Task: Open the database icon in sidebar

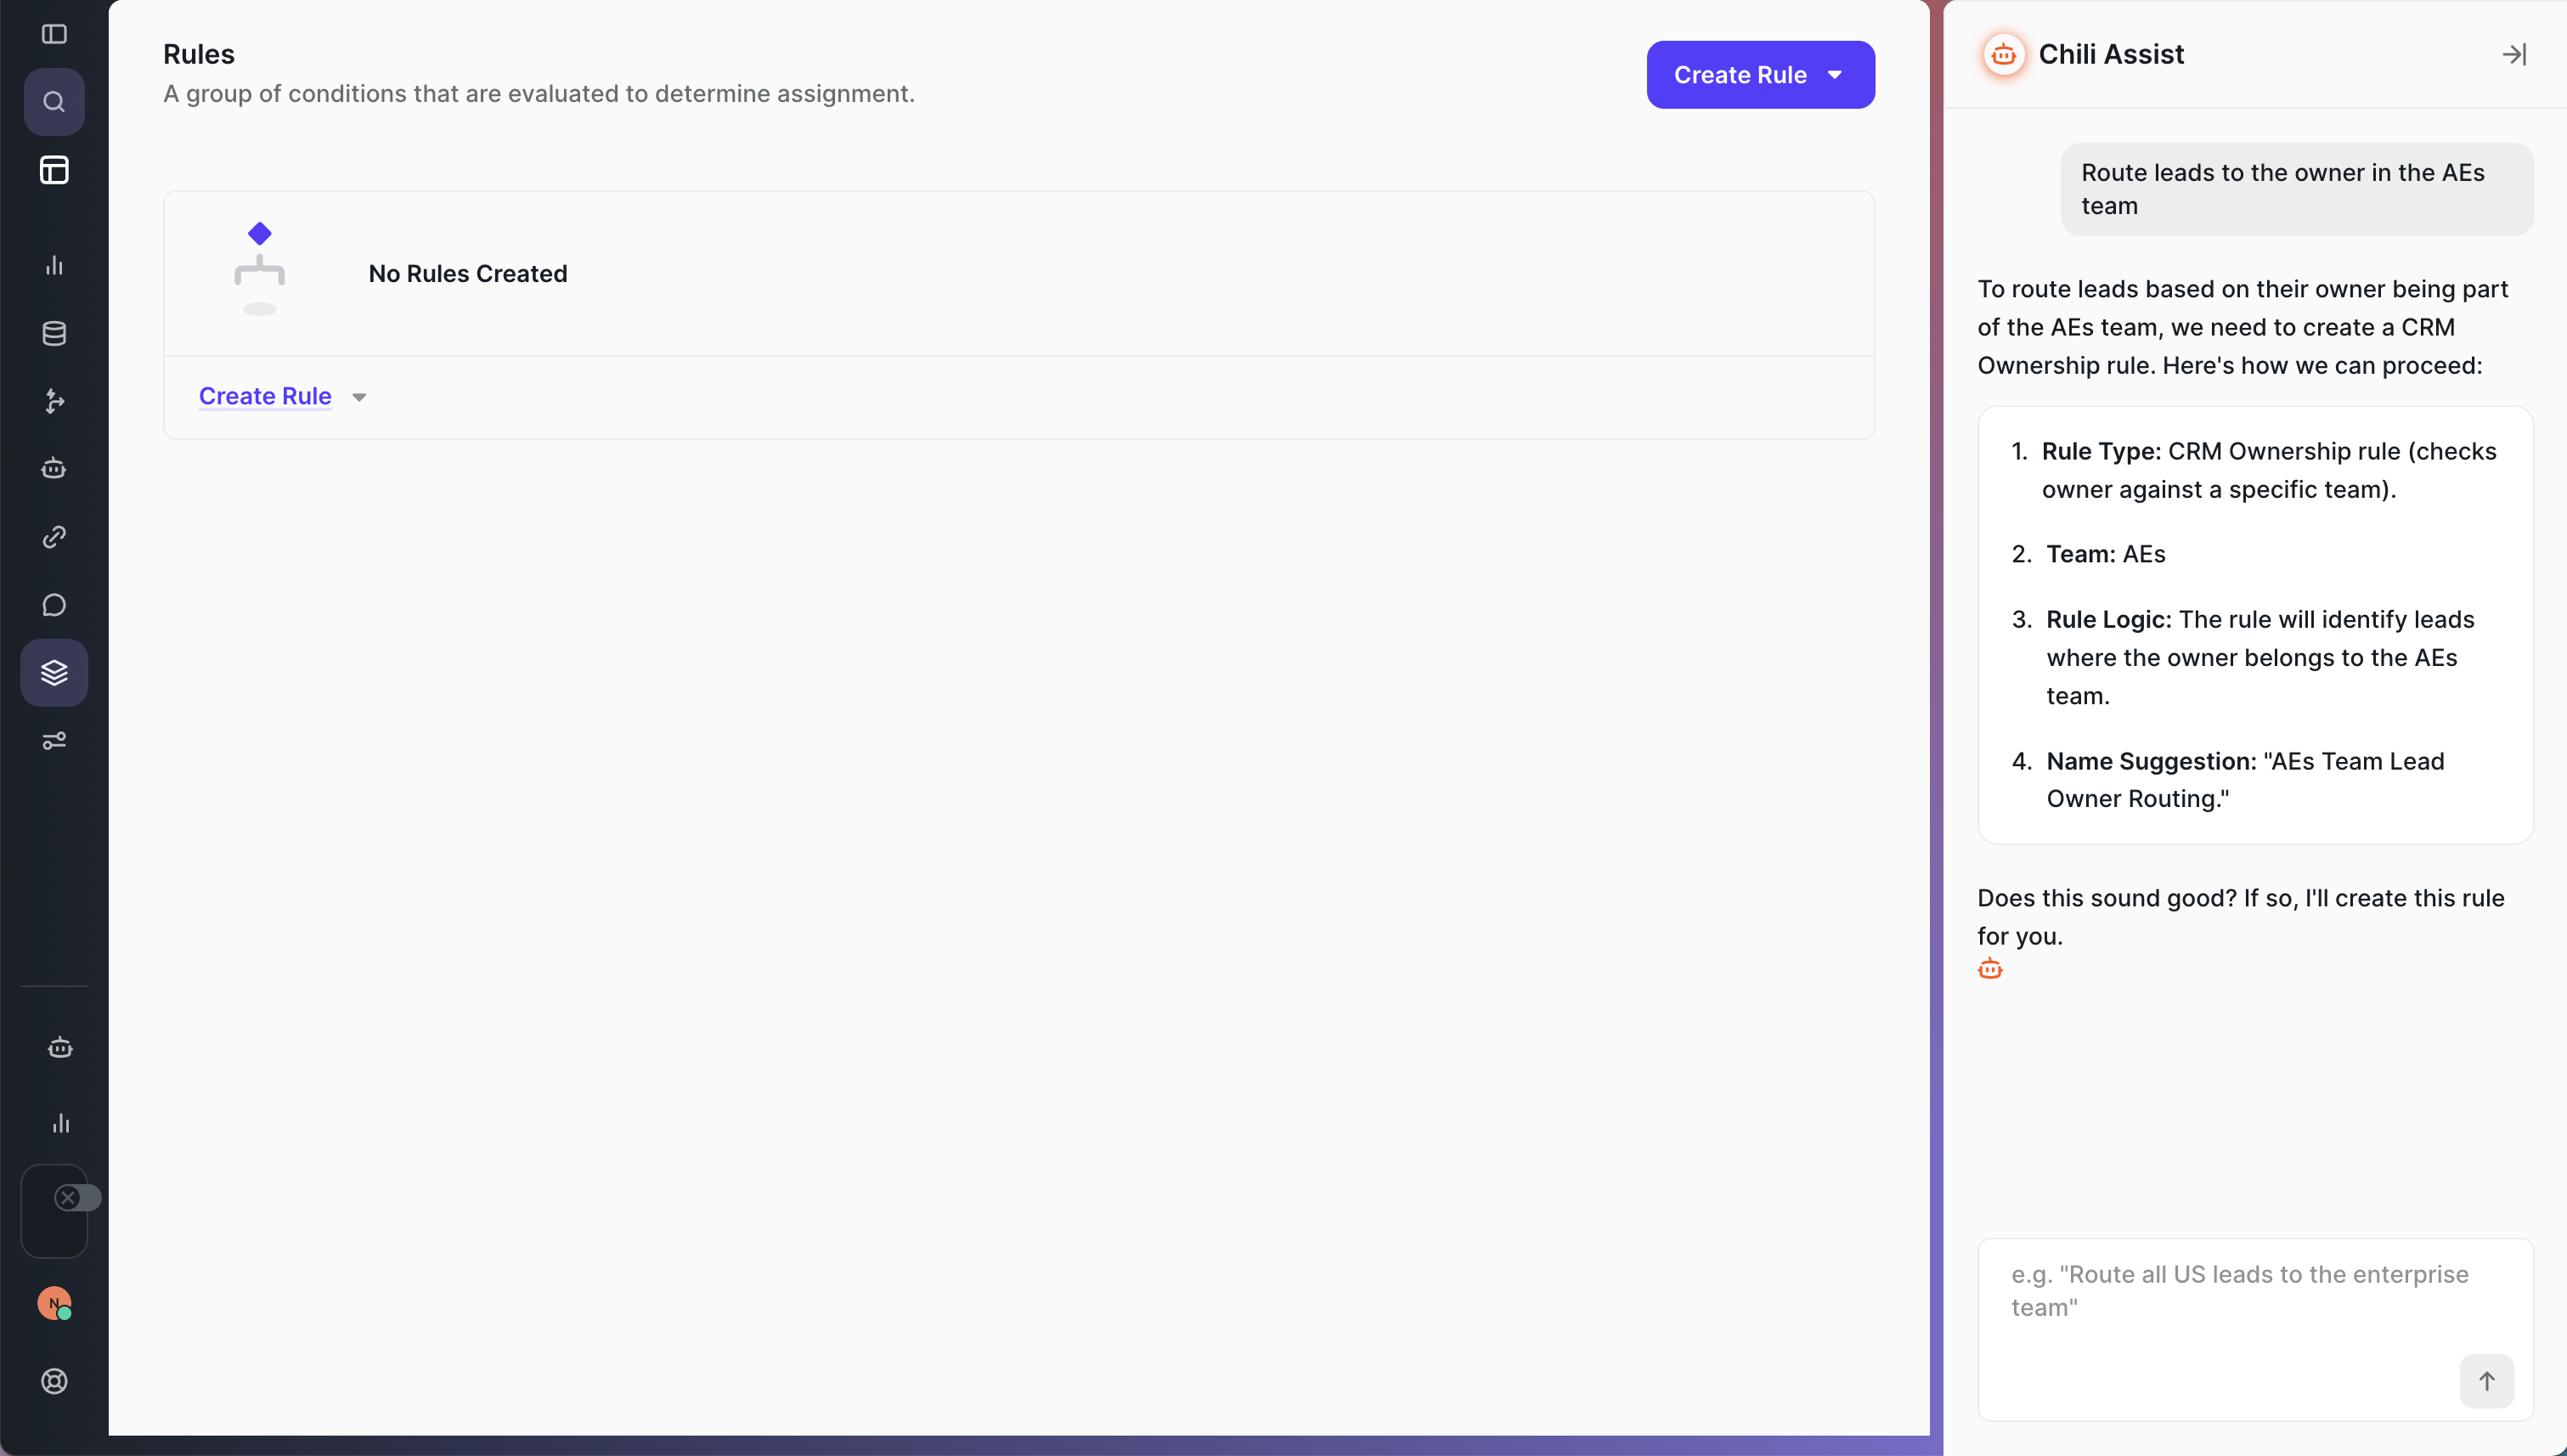Action: pos(54,333)
